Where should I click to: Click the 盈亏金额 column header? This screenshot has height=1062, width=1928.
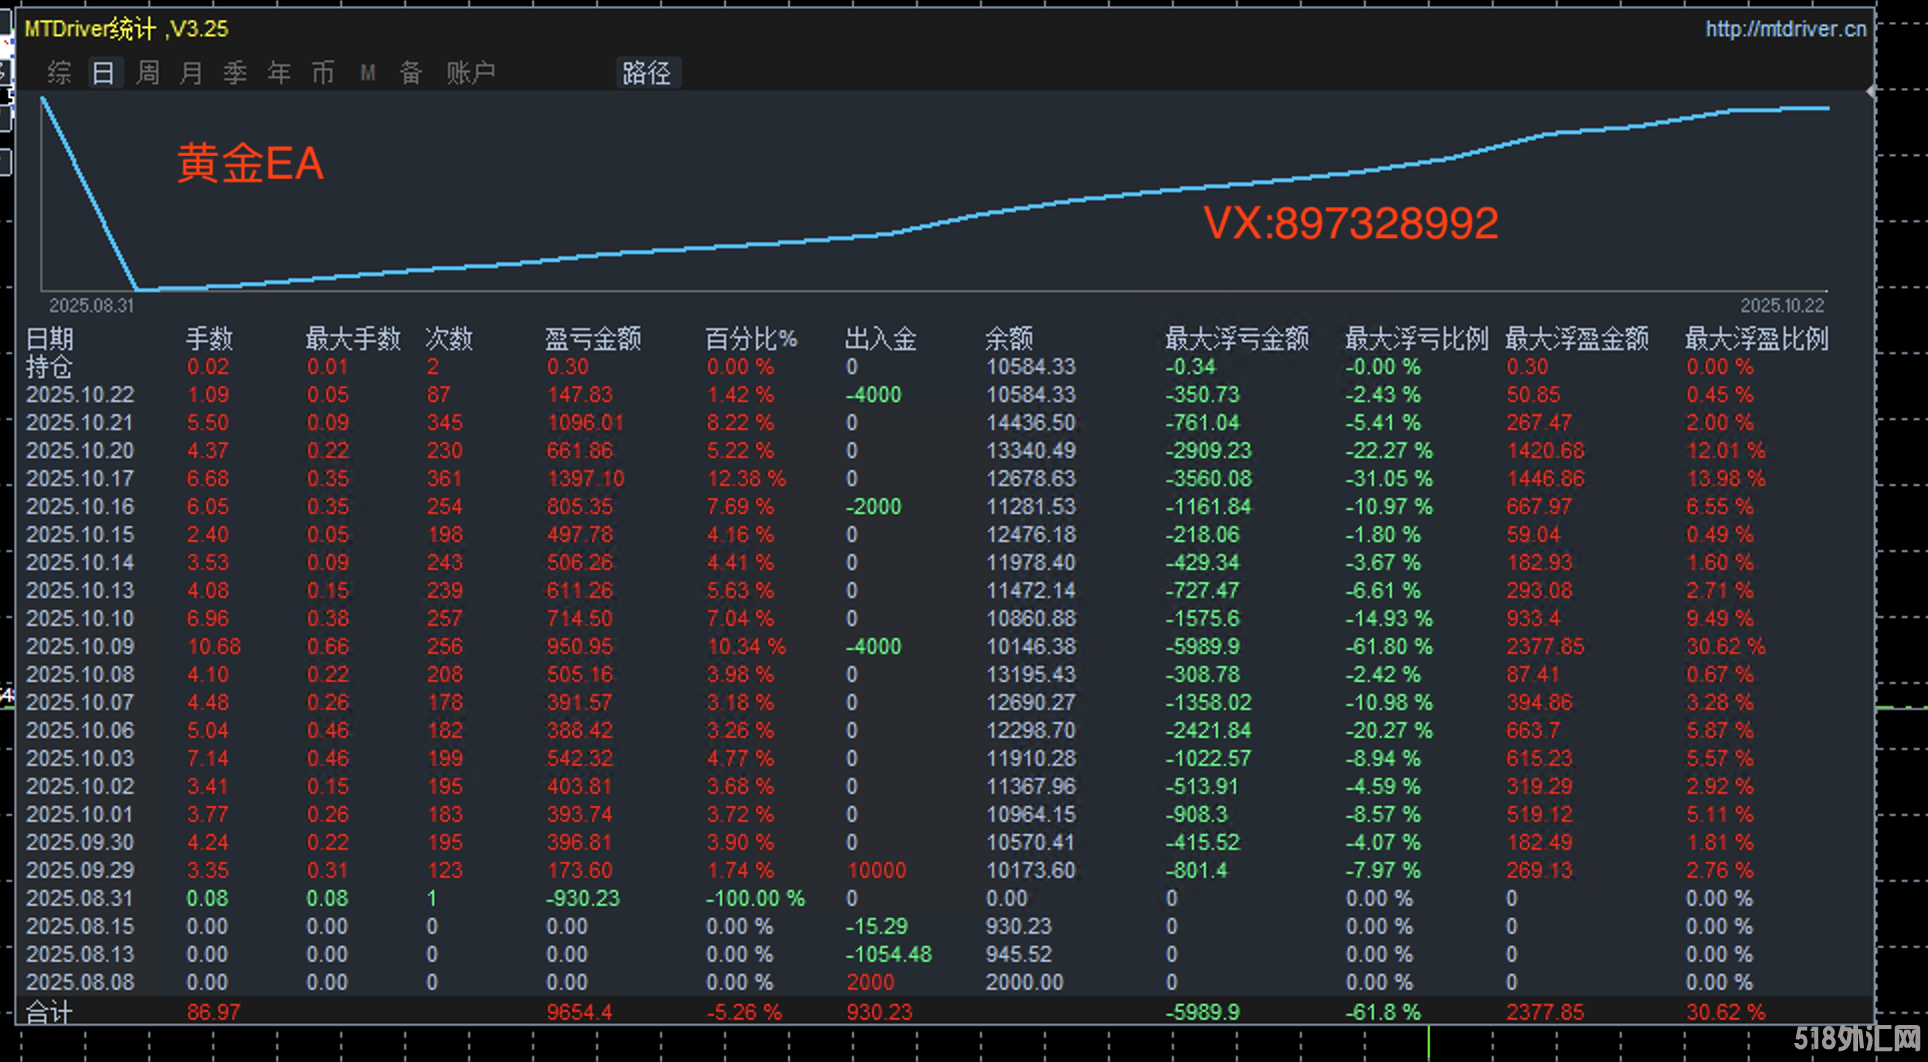(592, 339)
